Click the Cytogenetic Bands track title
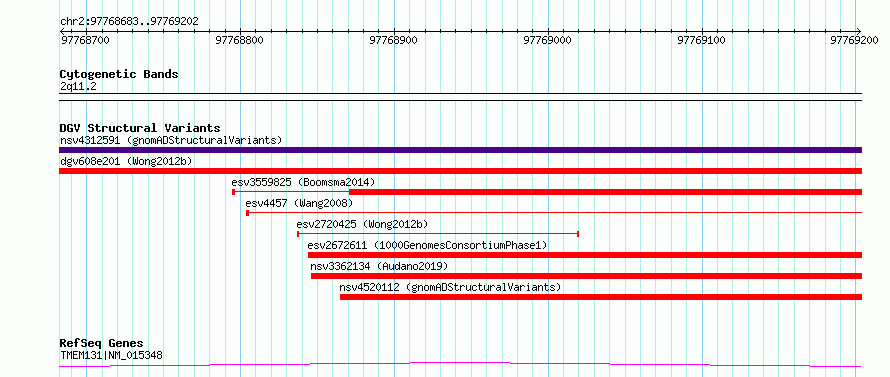Image resolution: width=890 pixels, height=377 pixels. [119, 74]
